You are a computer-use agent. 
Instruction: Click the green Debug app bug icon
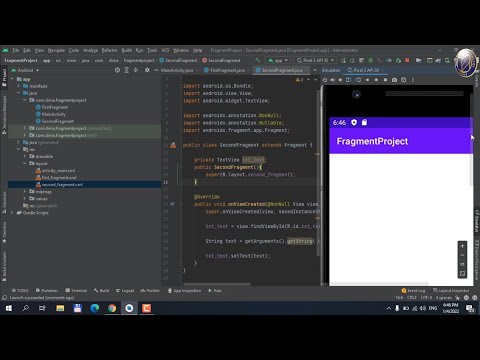tap(370, 60)
